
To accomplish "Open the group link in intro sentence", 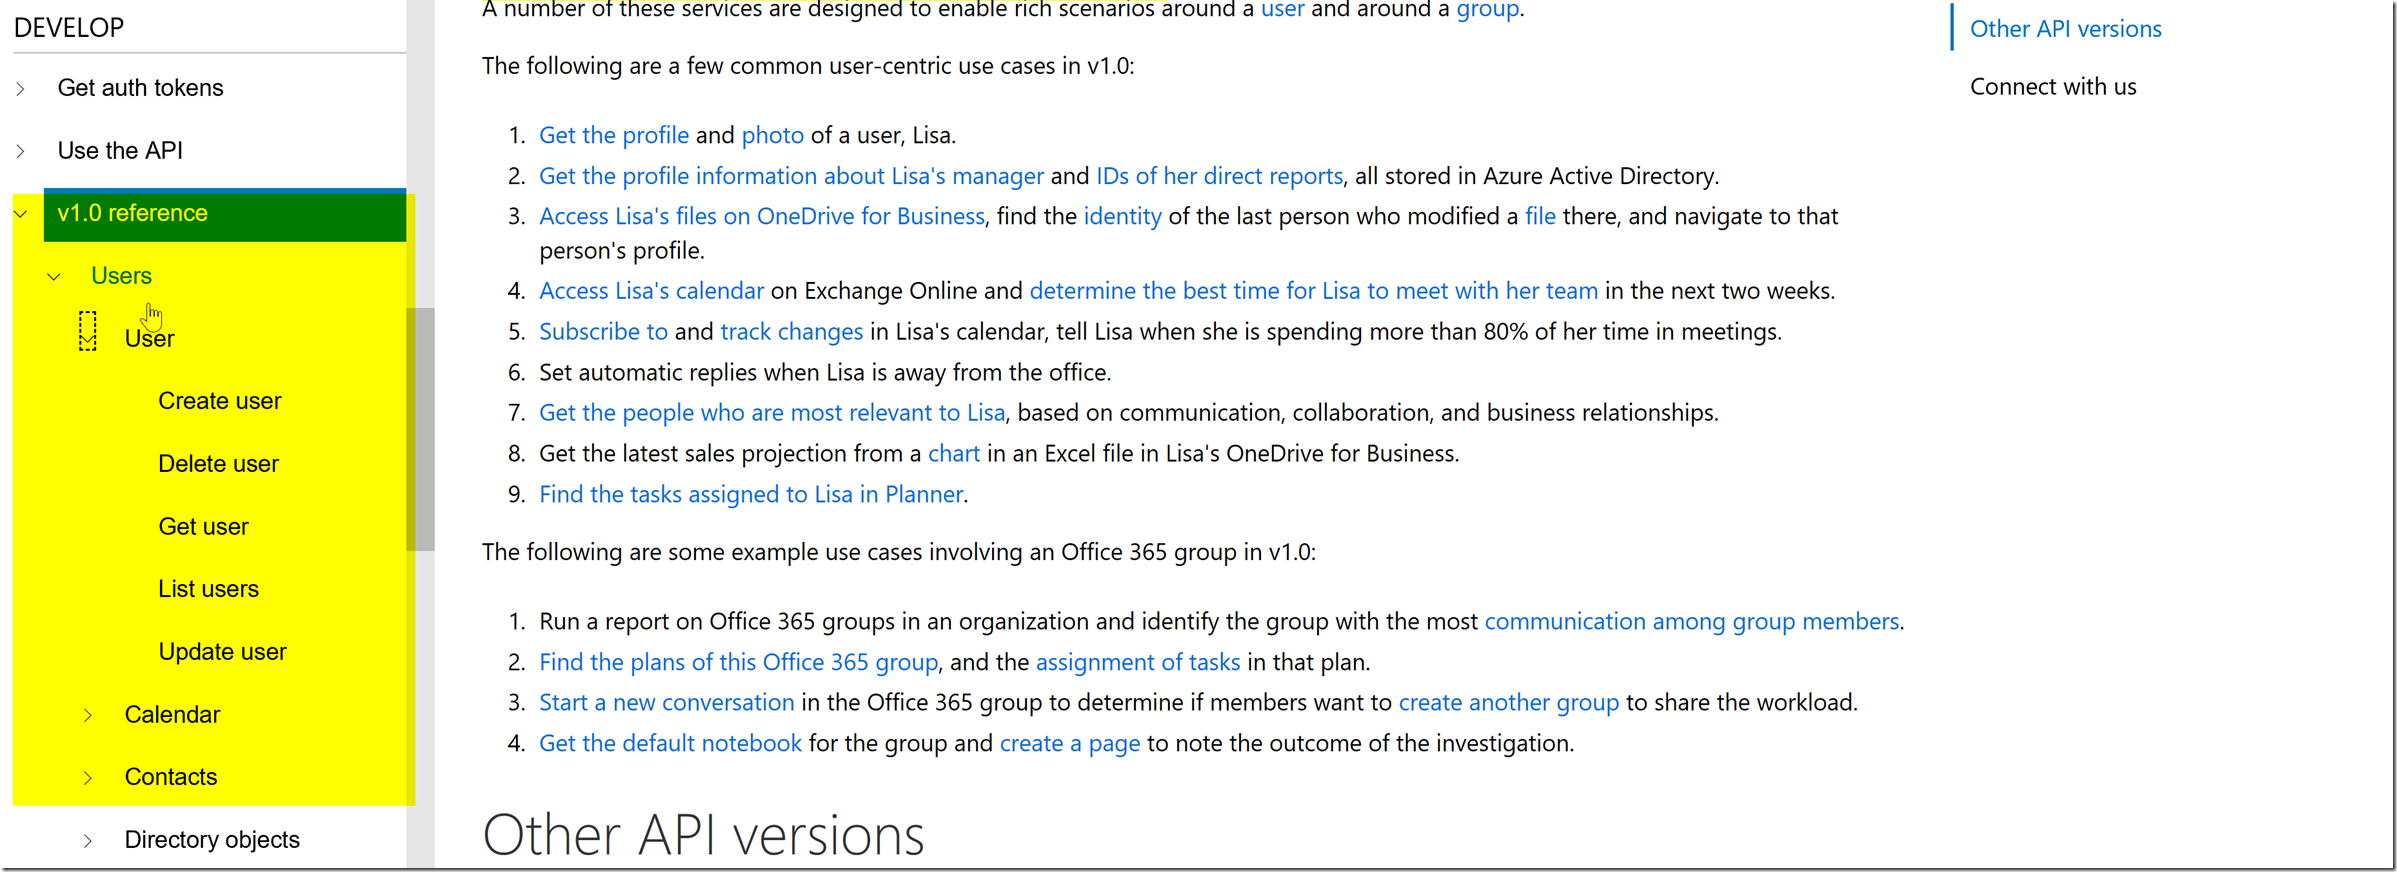I will click(1487, 10).
